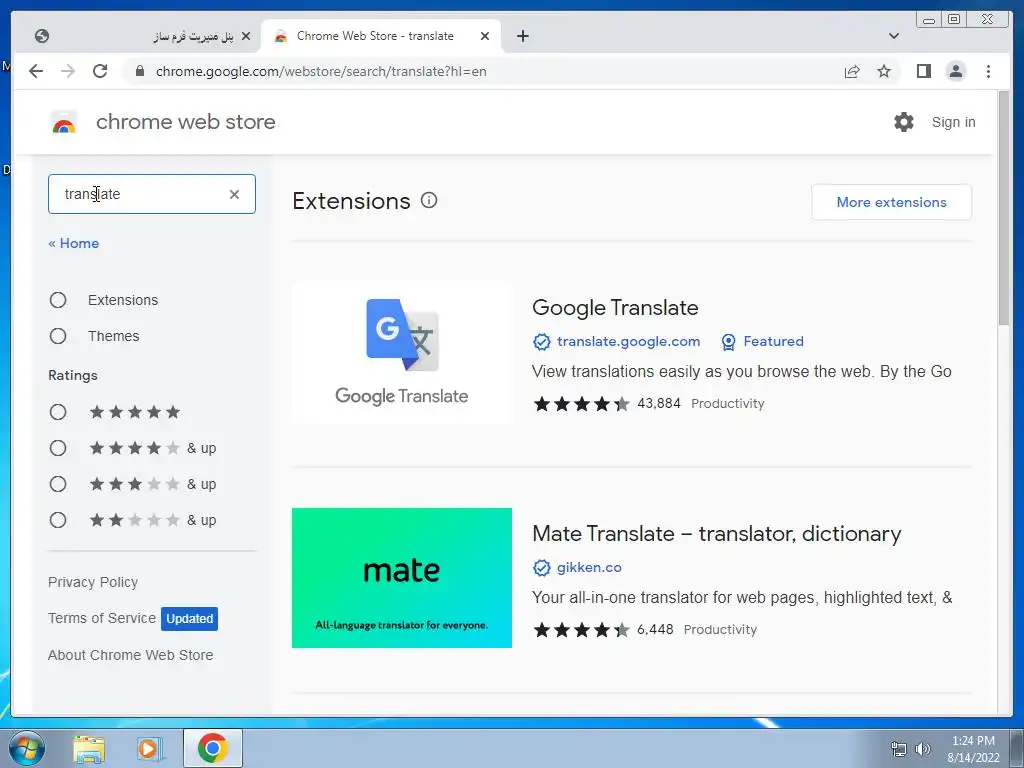Go back to the previous page
Image resolution: width=1024 pixels, height=768 pixels.
click(36, 71)
